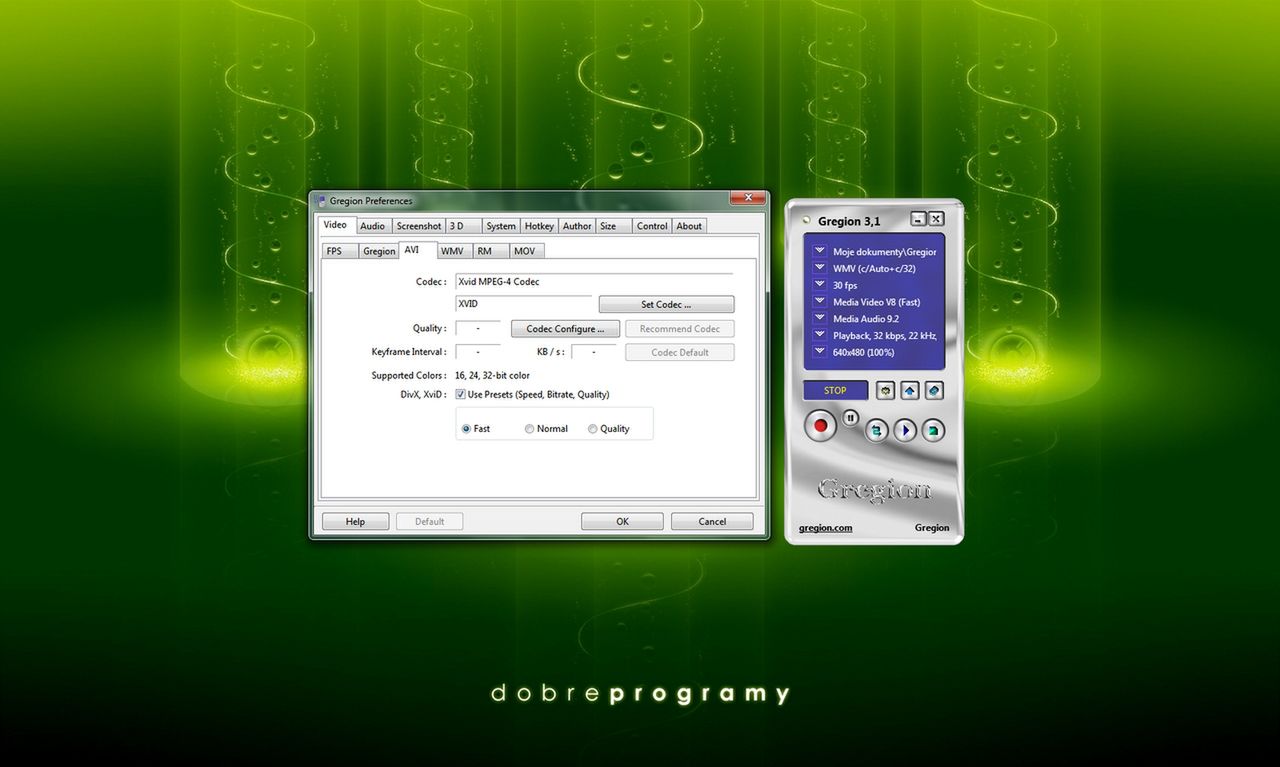The width and height of the screenshot is (1280, 767).
Task: Click the round cyan swap-arrows button
Action: (876, 430)
